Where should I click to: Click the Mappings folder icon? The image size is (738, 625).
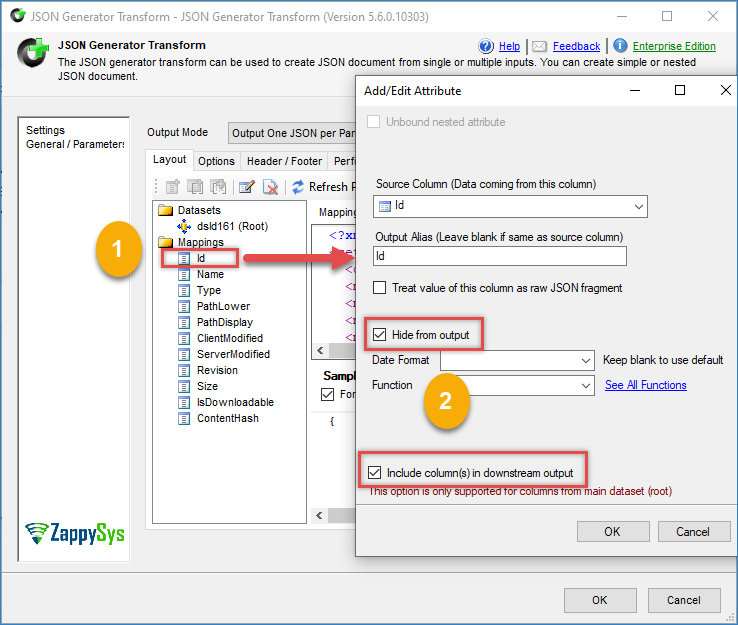166,242
